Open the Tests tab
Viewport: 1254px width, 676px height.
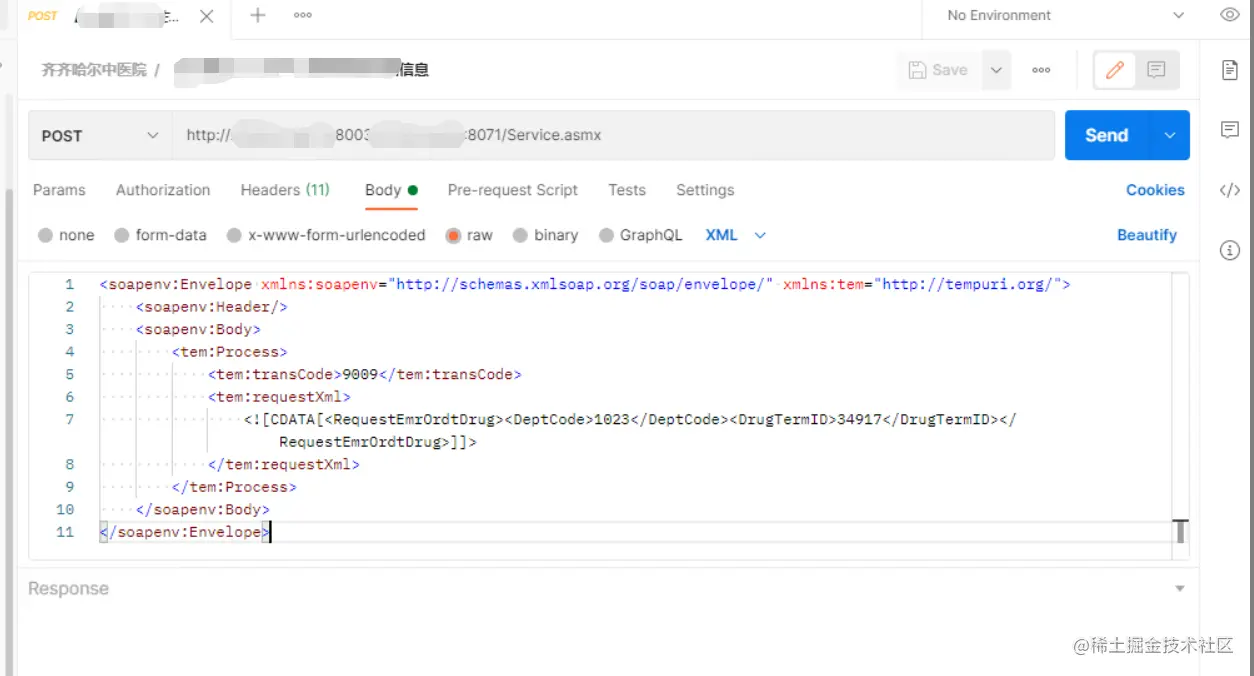(627, 190)
